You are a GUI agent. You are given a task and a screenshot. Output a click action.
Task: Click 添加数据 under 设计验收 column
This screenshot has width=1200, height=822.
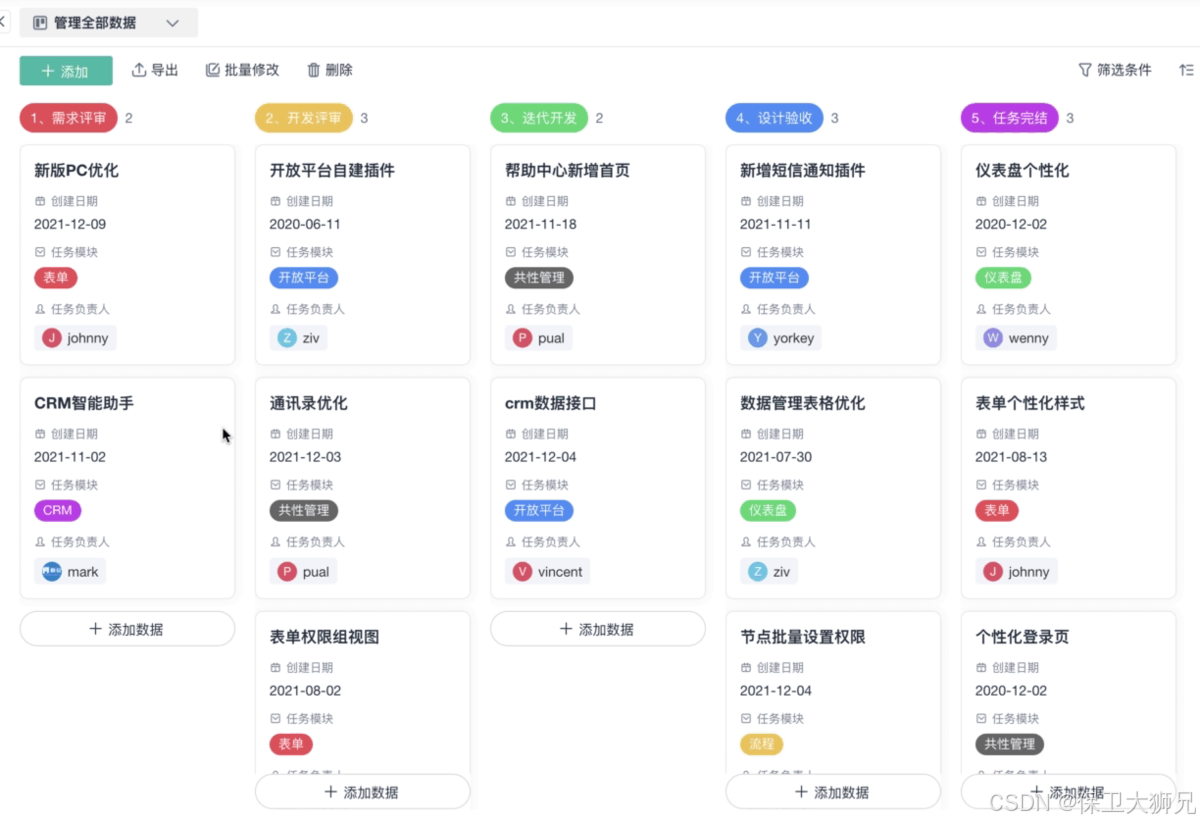[x=833, y=792]
